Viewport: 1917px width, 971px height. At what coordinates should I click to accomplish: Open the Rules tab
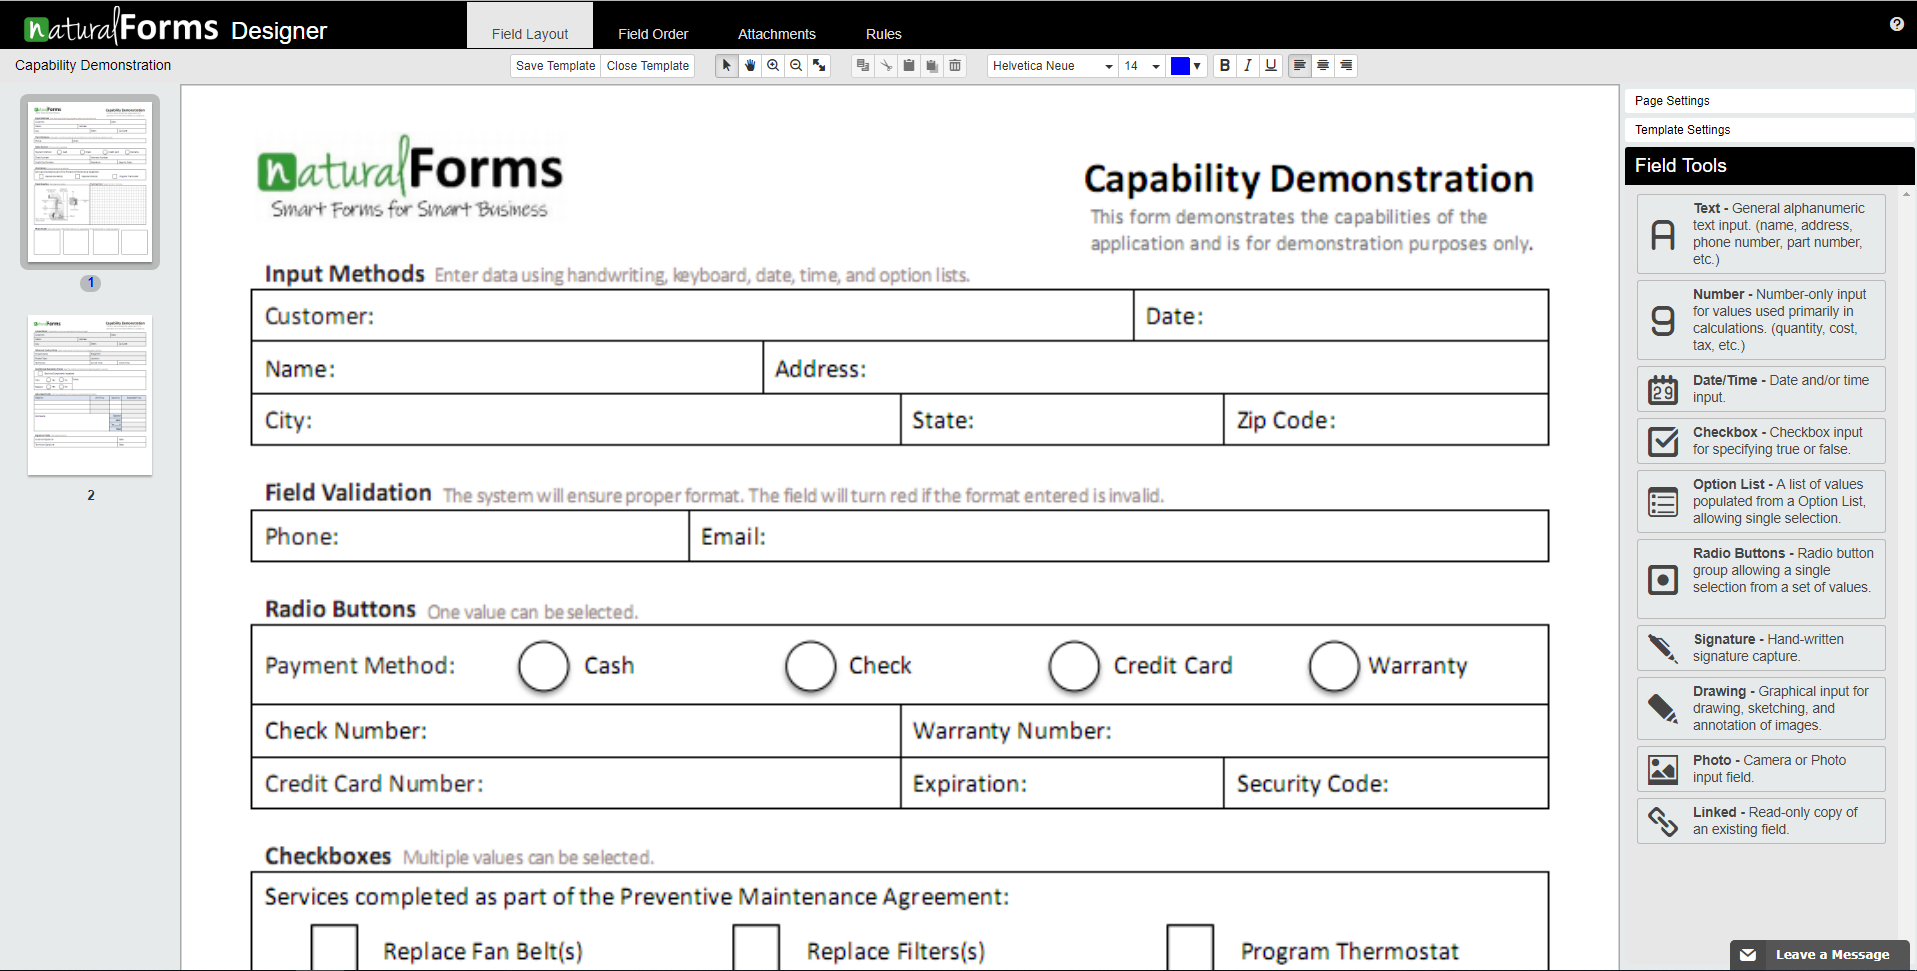click(884, 33)
